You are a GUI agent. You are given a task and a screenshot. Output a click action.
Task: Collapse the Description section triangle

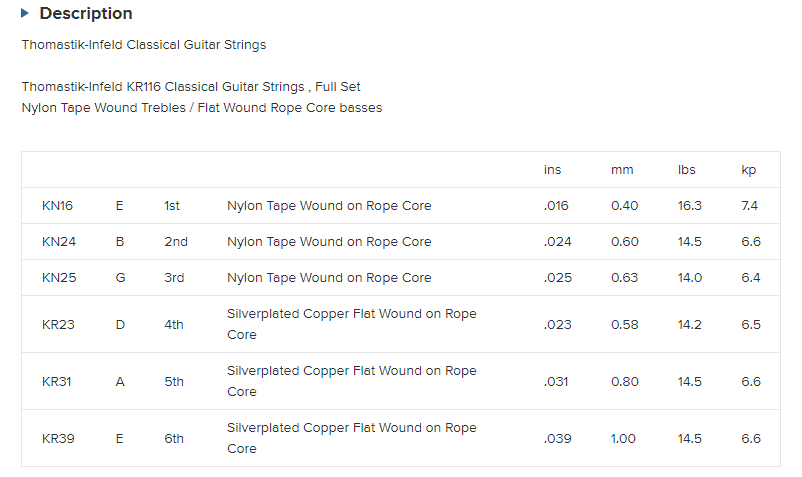click(25, 14)
